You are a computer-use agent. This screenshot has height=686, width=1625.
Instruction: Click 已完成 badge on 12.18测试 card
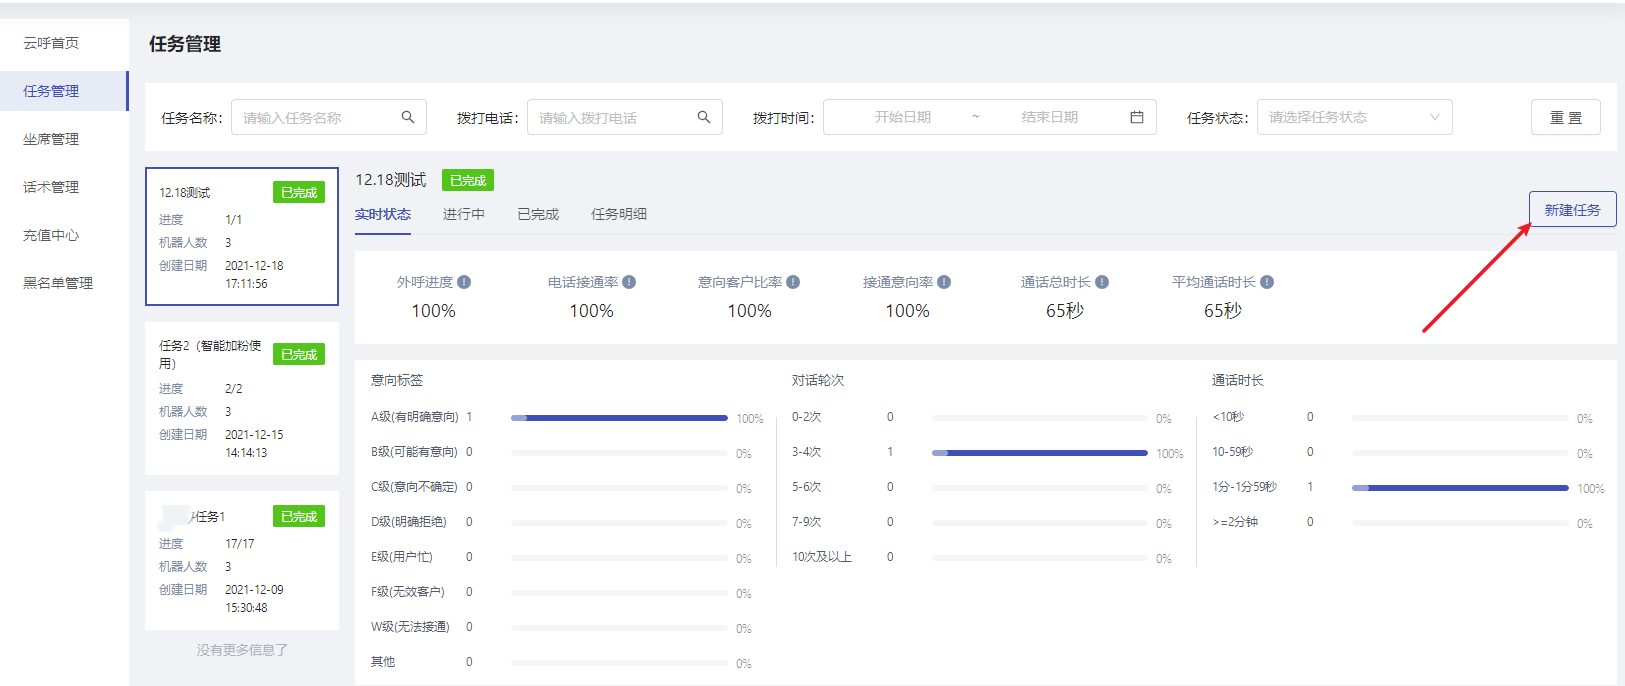tap(299, 192)
